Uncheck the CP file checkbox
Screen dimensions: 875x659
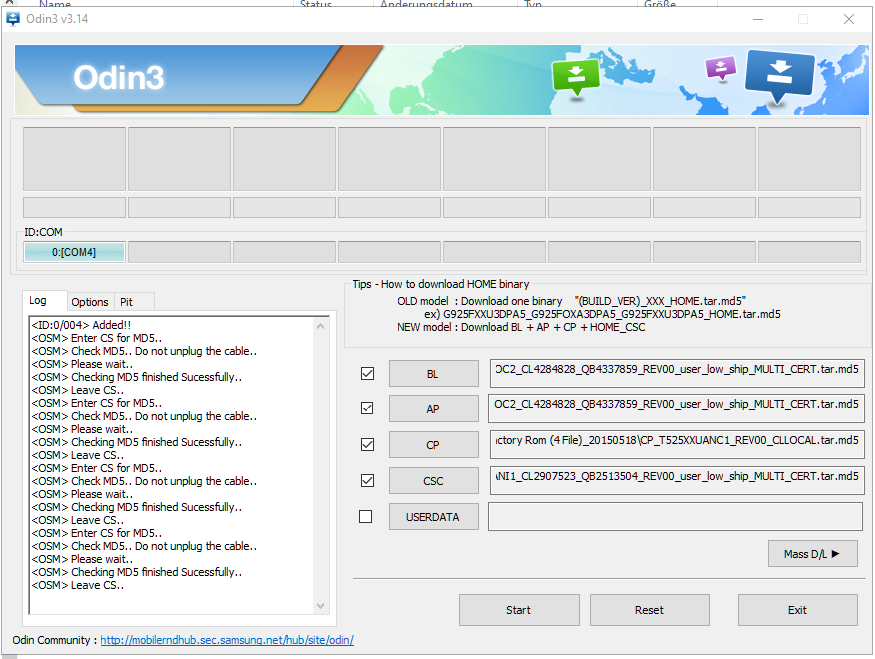click(x=367, y=445)
